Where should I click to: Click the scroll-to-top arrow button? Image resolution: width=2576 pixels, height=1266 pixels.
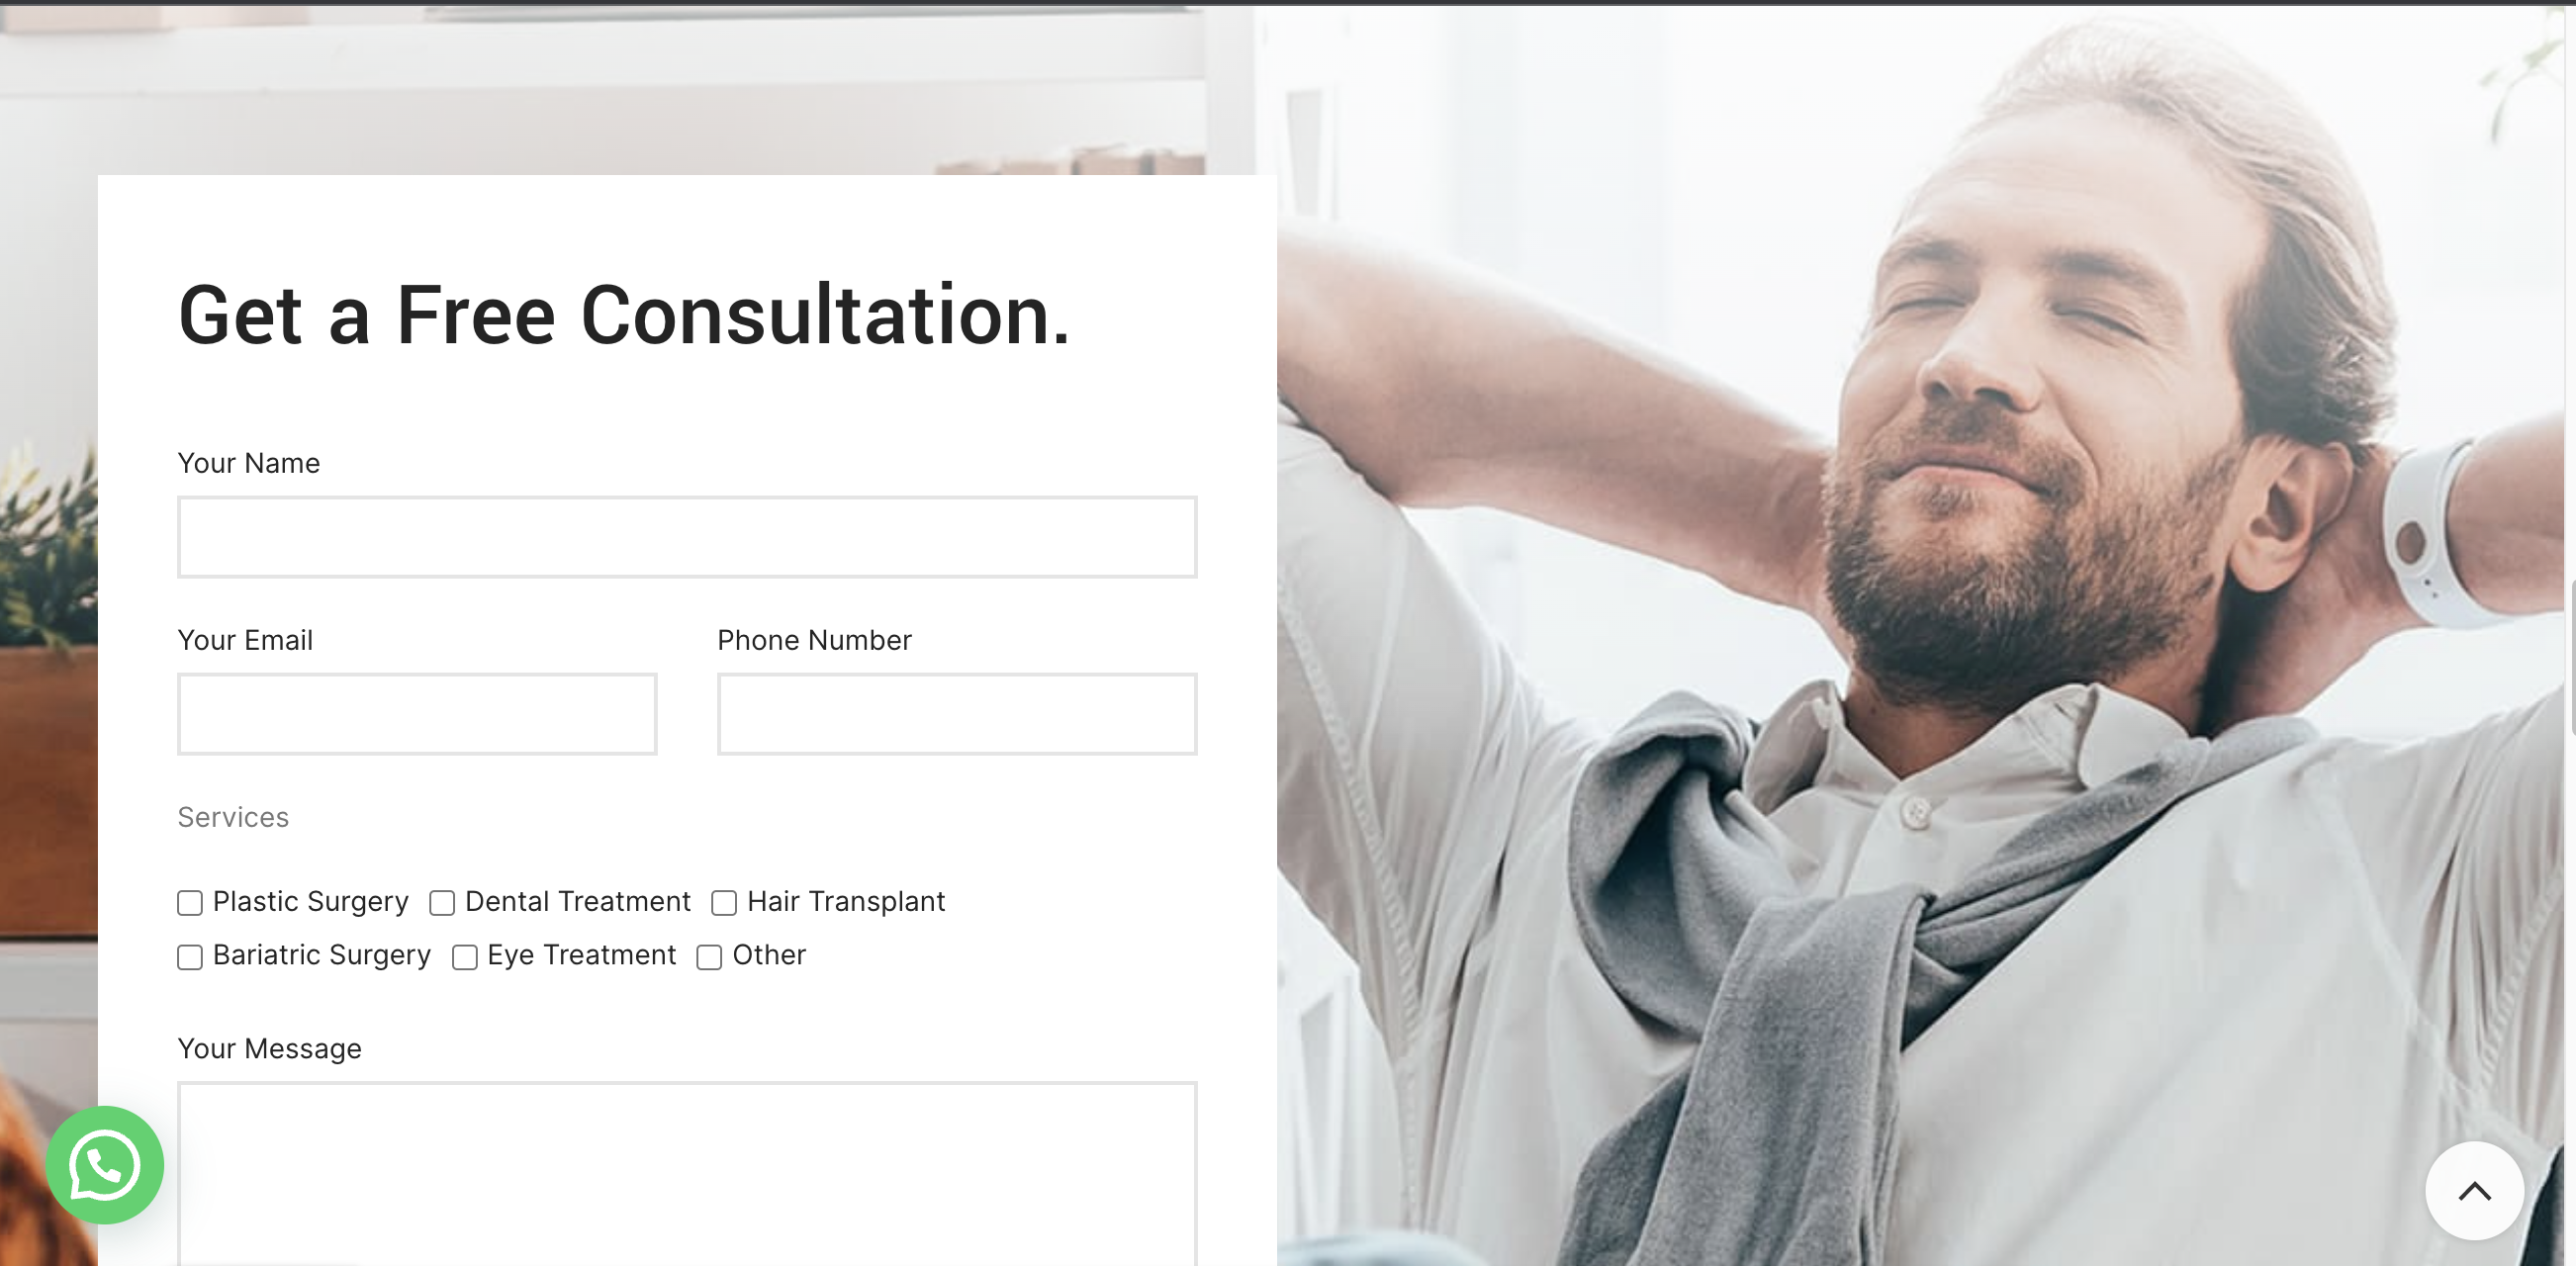click(x=2474, y=1191)
